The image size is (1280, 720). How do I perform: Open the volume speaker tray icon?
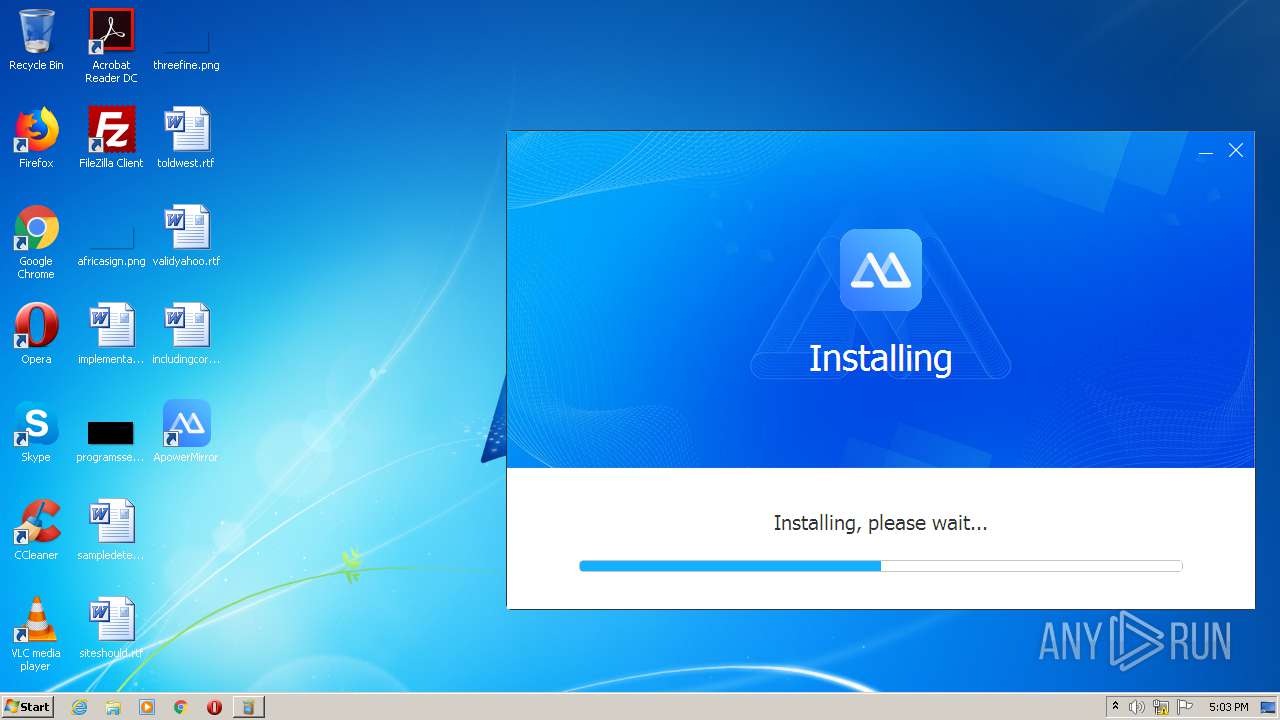(1137, 707)
